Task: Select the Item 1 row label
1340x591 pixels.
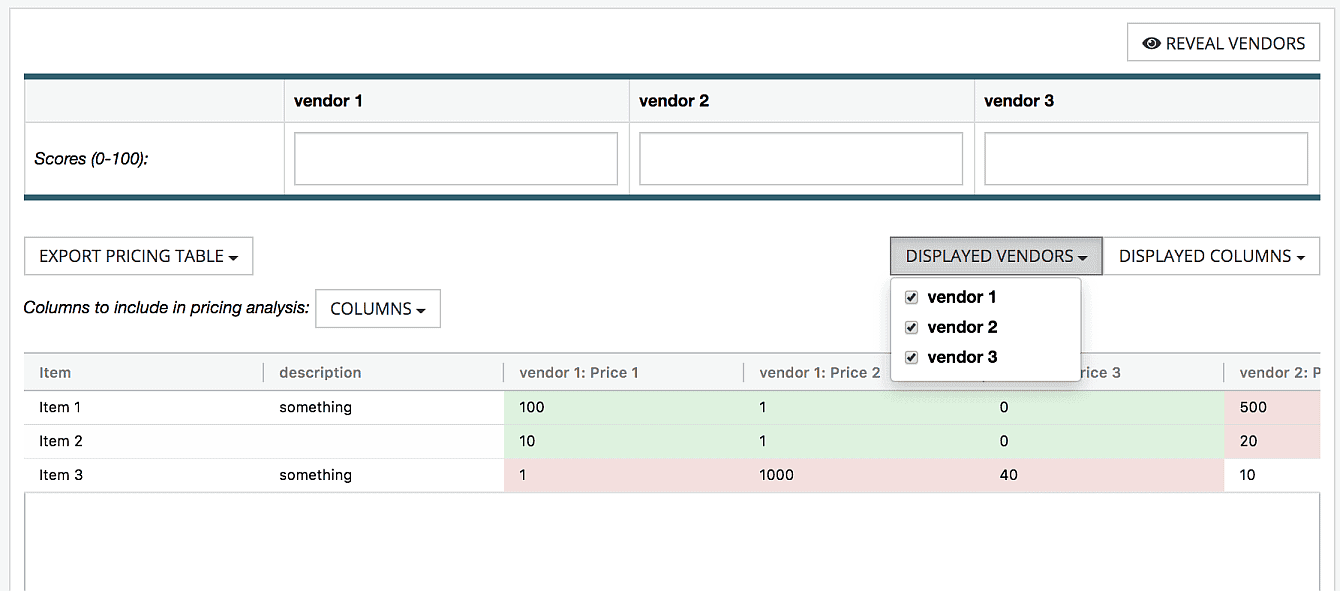Action: click(x=61, y=407)
